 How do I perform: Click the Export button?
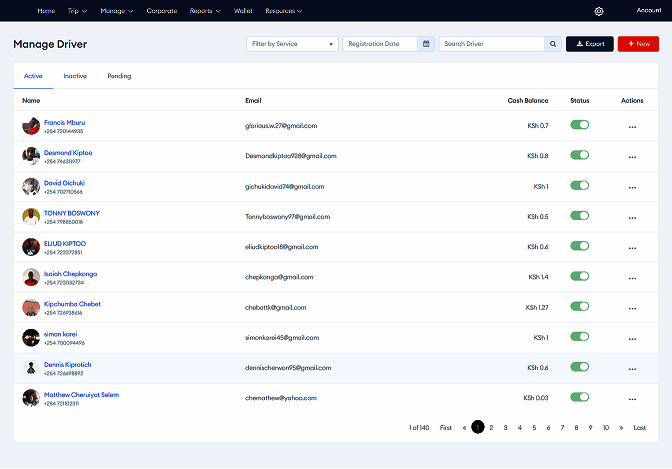point(590,44)
